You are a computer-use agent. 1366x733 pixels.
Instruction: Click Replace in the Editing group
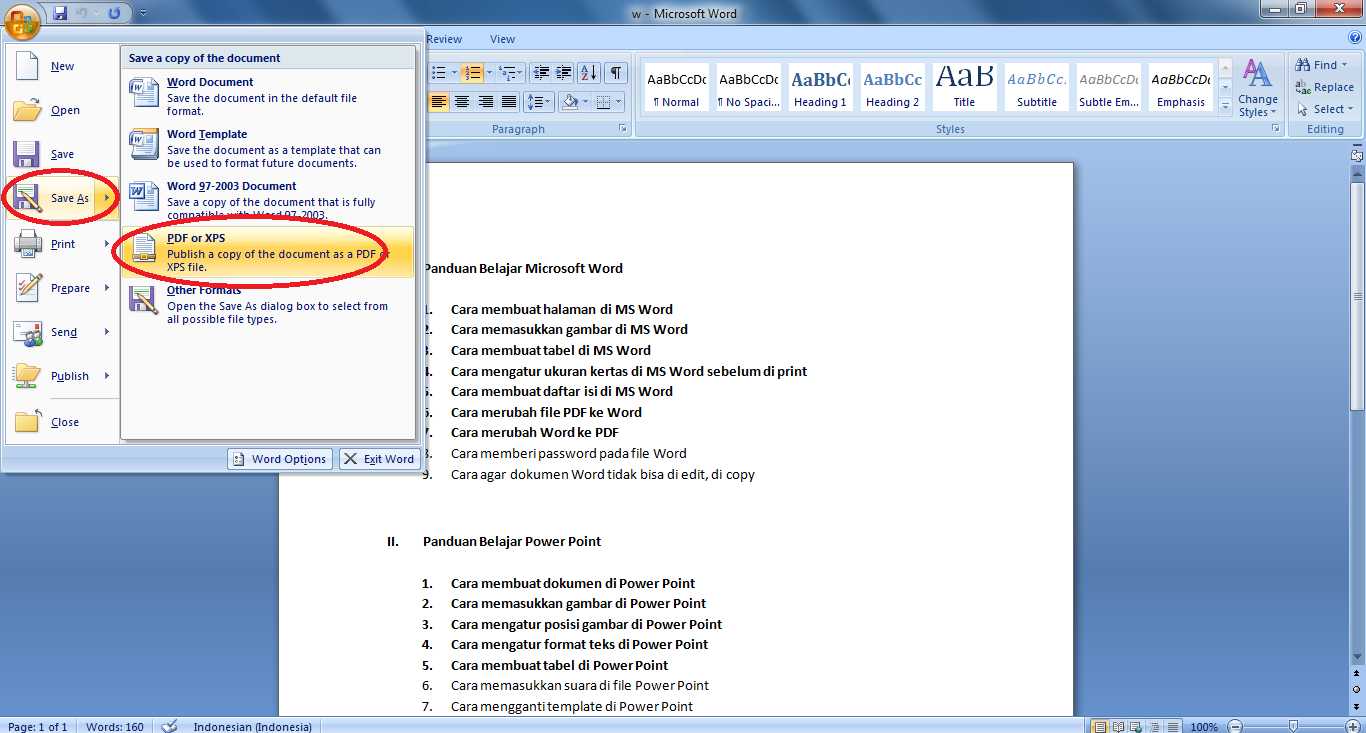point(1324,87)
